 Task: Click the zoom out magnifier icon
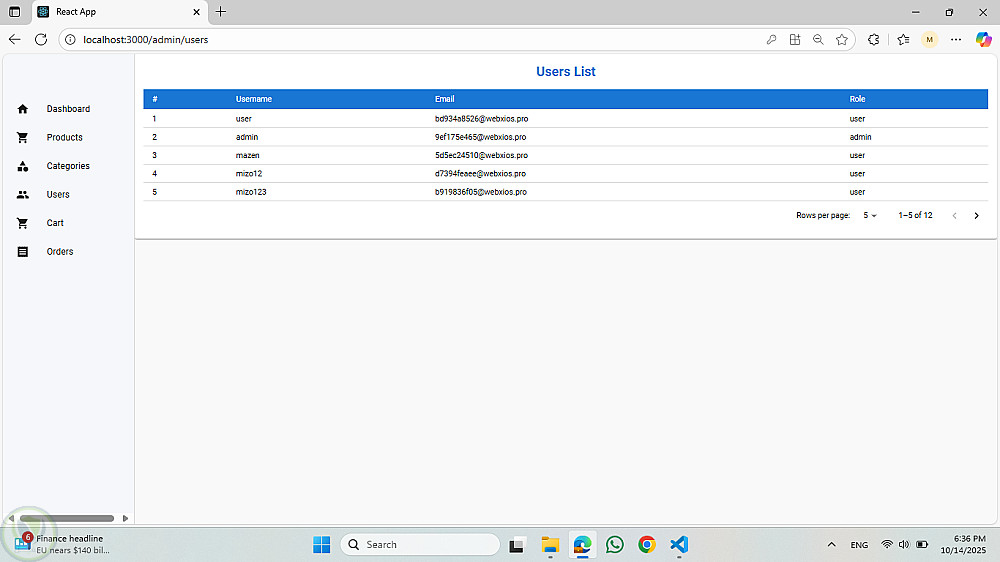818,40
